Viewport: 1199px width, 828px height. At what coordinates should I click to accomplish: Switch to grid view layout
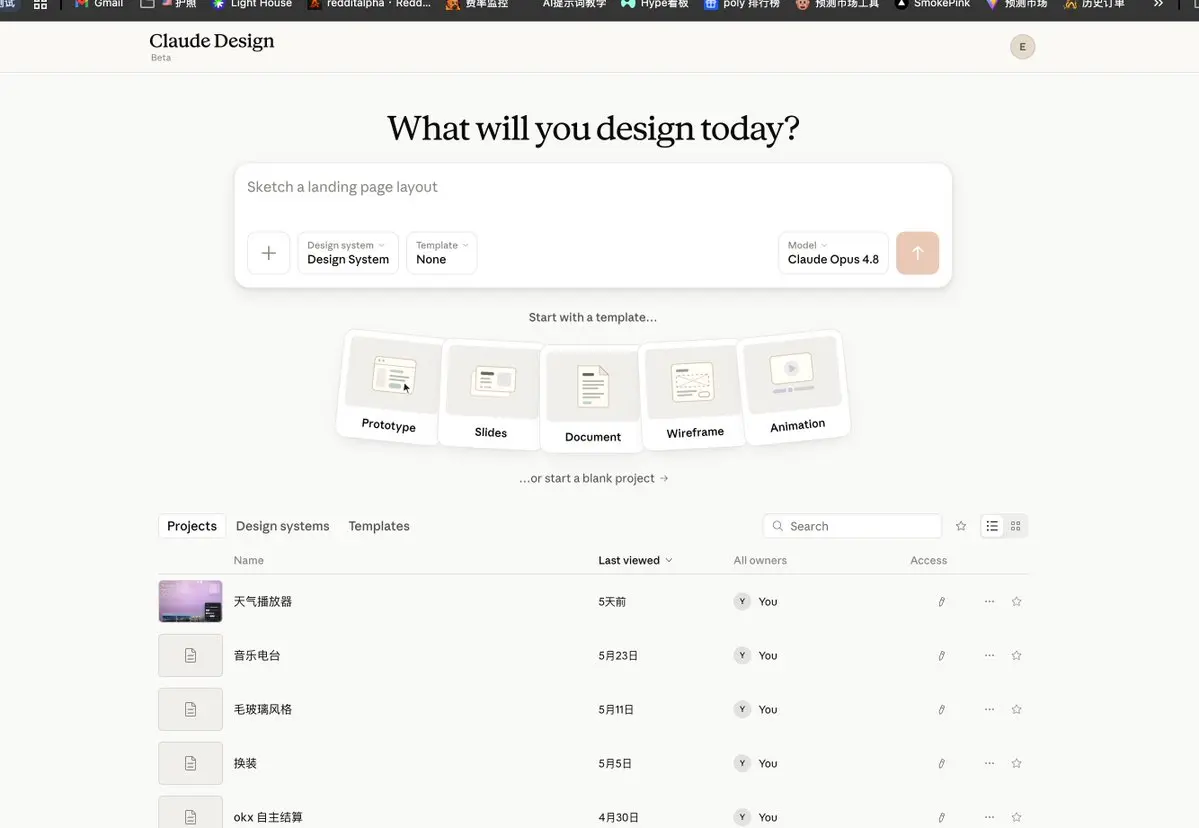[1015, 526]
